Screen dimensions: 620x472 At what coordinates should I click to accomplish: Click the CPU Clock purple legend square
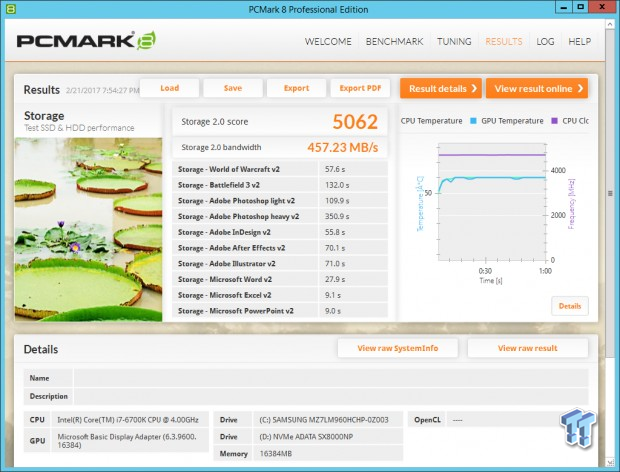(x=556, y=121)
